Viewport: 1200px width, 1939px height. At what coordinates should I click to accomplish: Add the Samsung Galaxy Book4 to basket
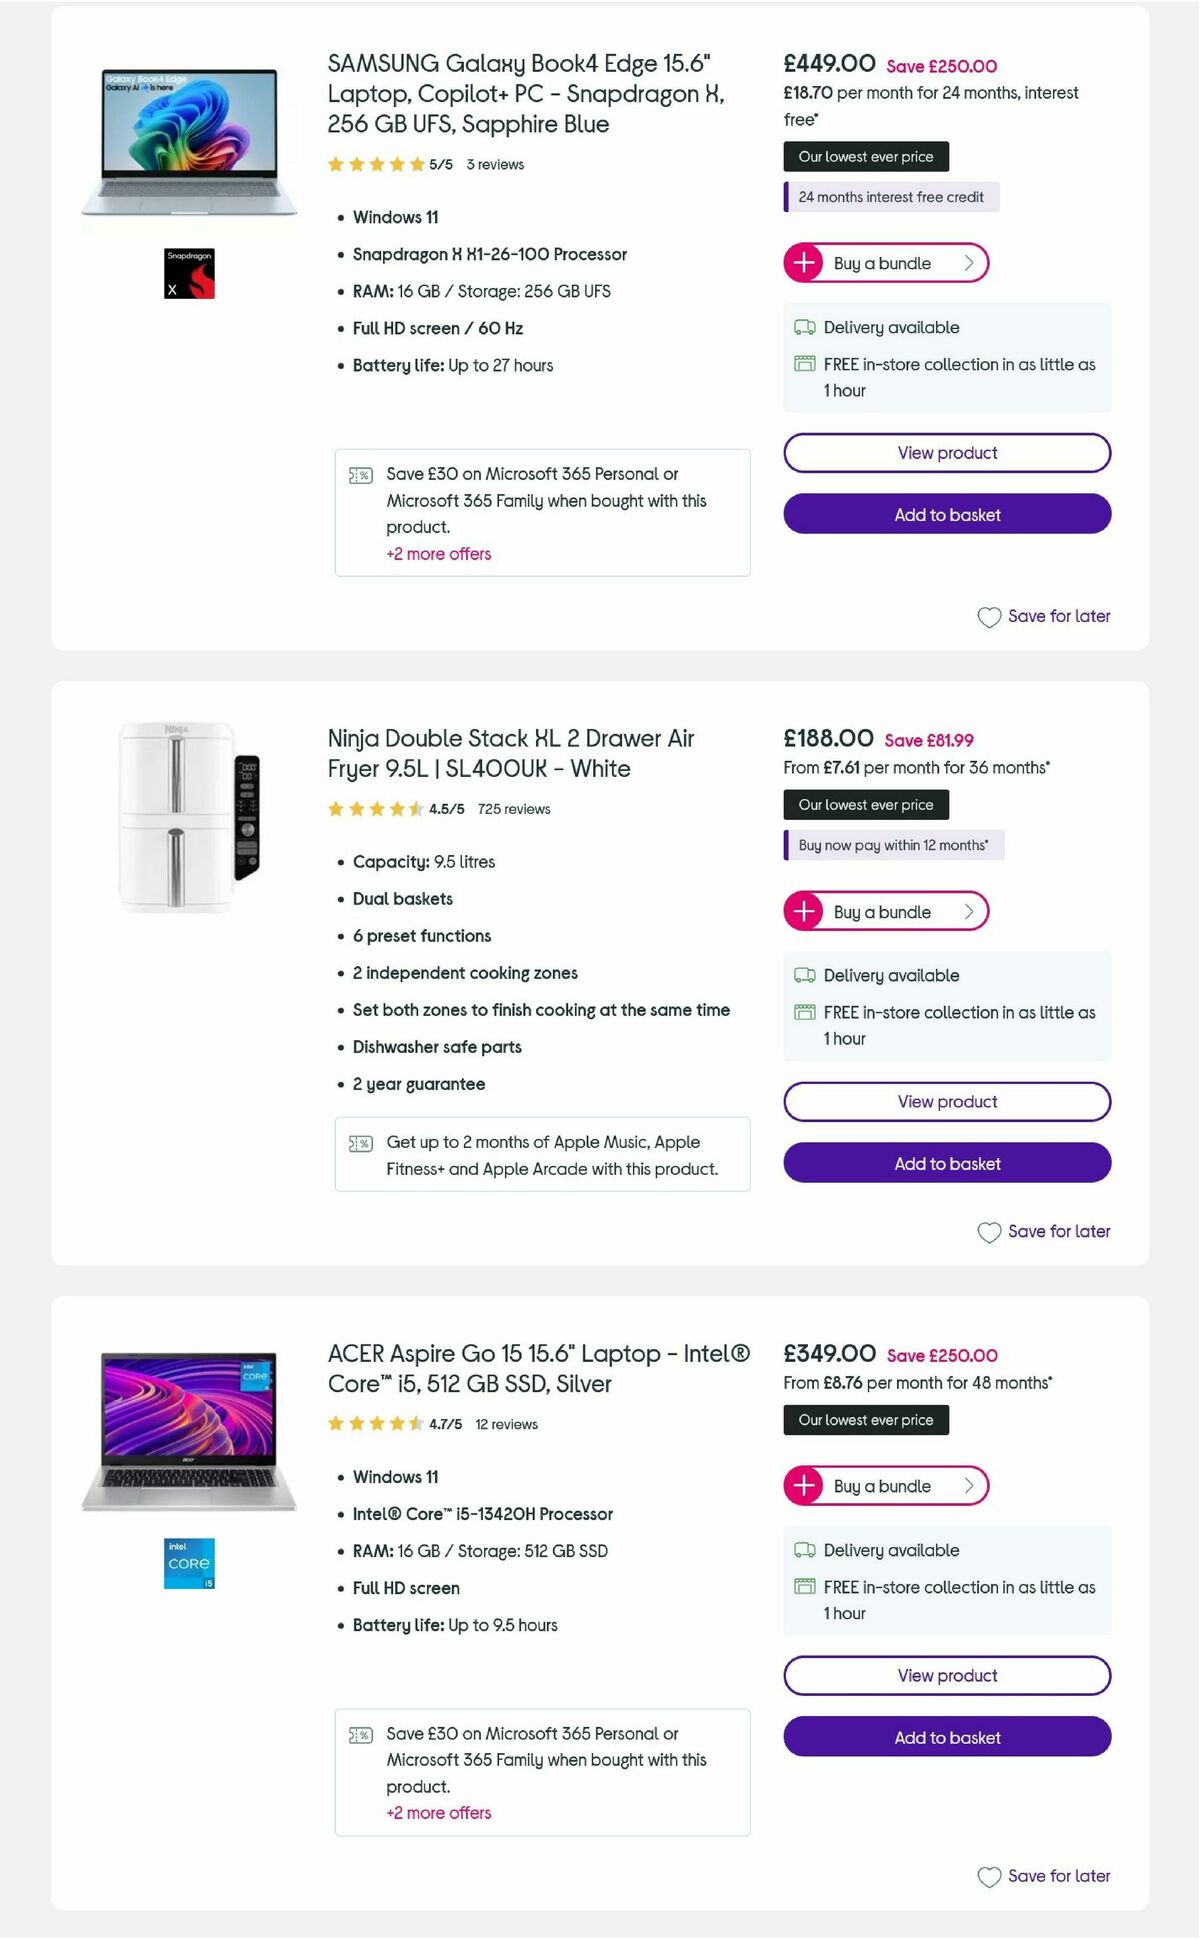pyautogui.click(x=946, y=514)
